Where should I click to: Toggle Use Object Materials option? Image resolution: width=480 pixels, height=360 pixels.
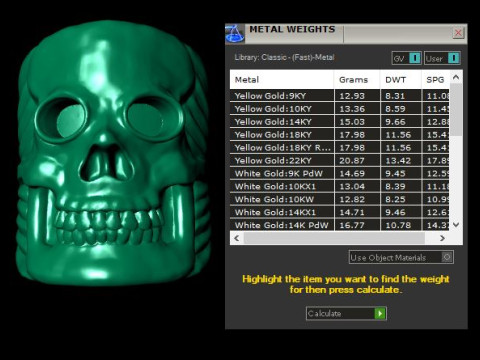click(x=401, y=257)
